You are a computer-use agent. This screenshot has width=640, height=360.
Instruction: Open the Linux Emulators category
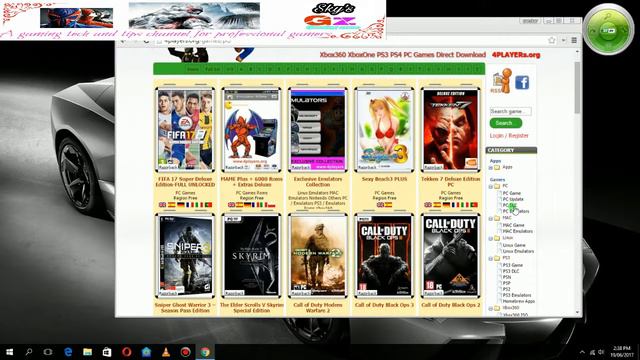518,251
